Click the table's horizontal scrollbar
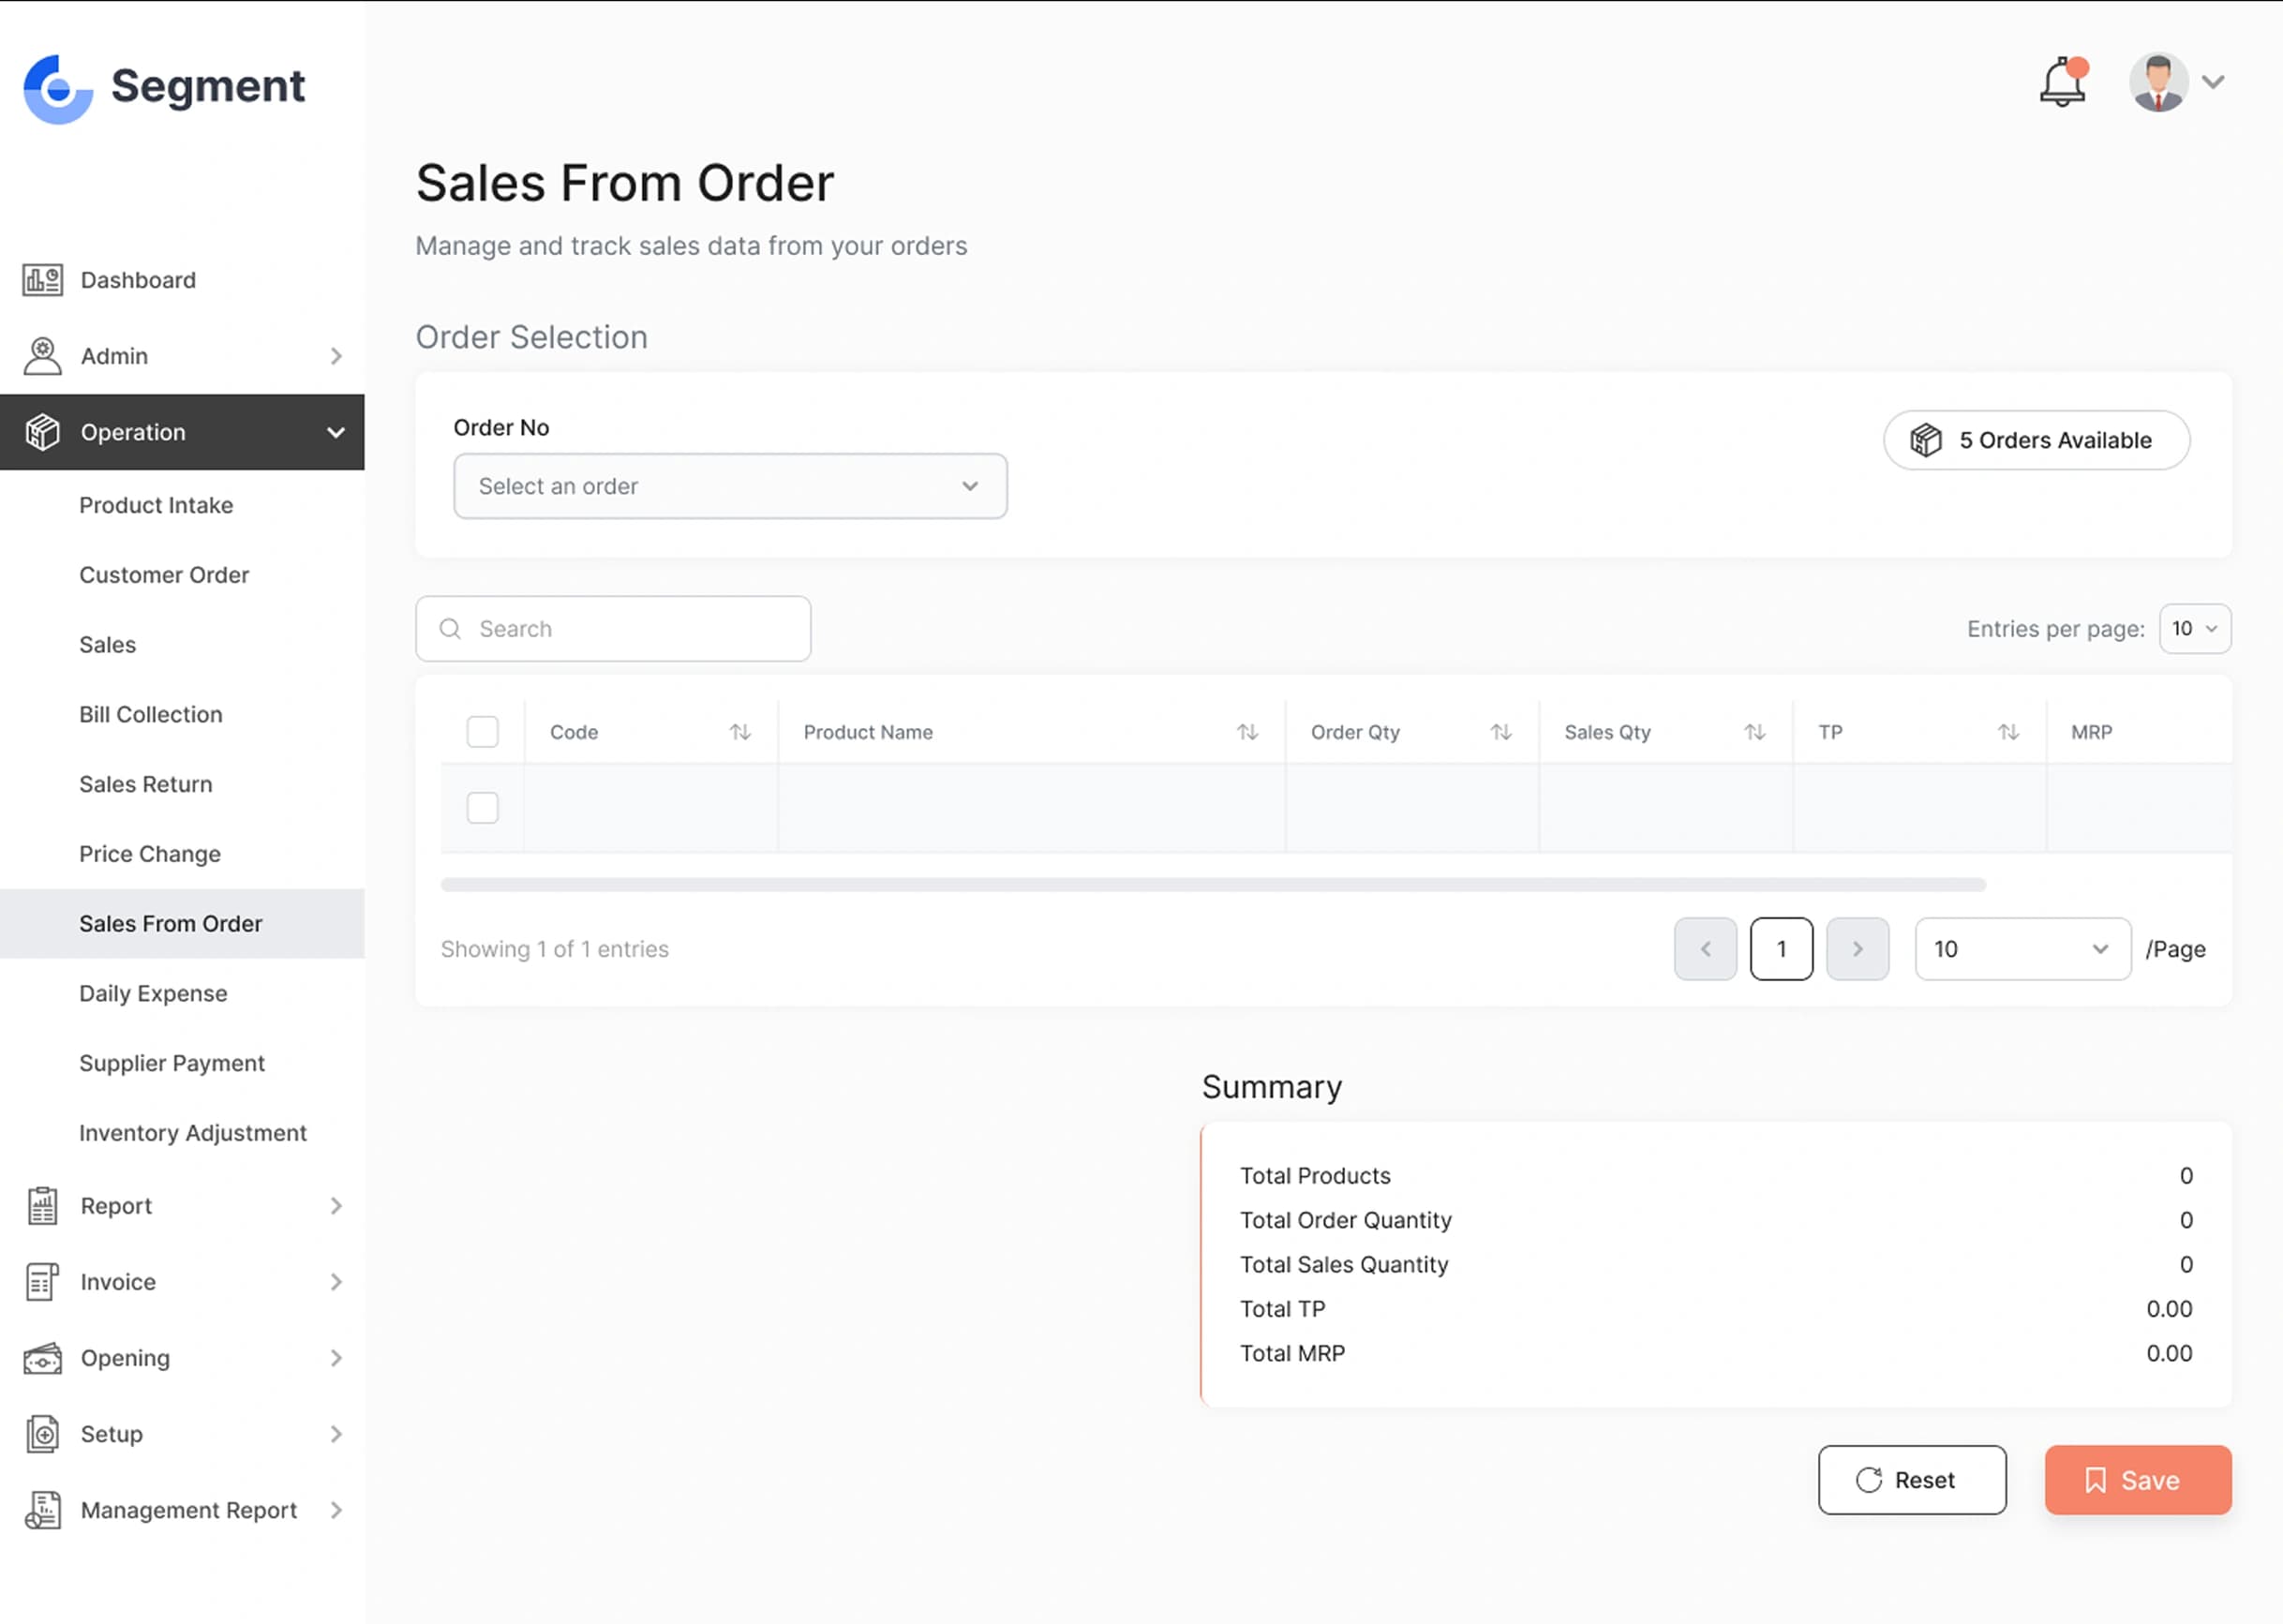The width and height of the screenshot is (2283, 1624). (1212, 885)
